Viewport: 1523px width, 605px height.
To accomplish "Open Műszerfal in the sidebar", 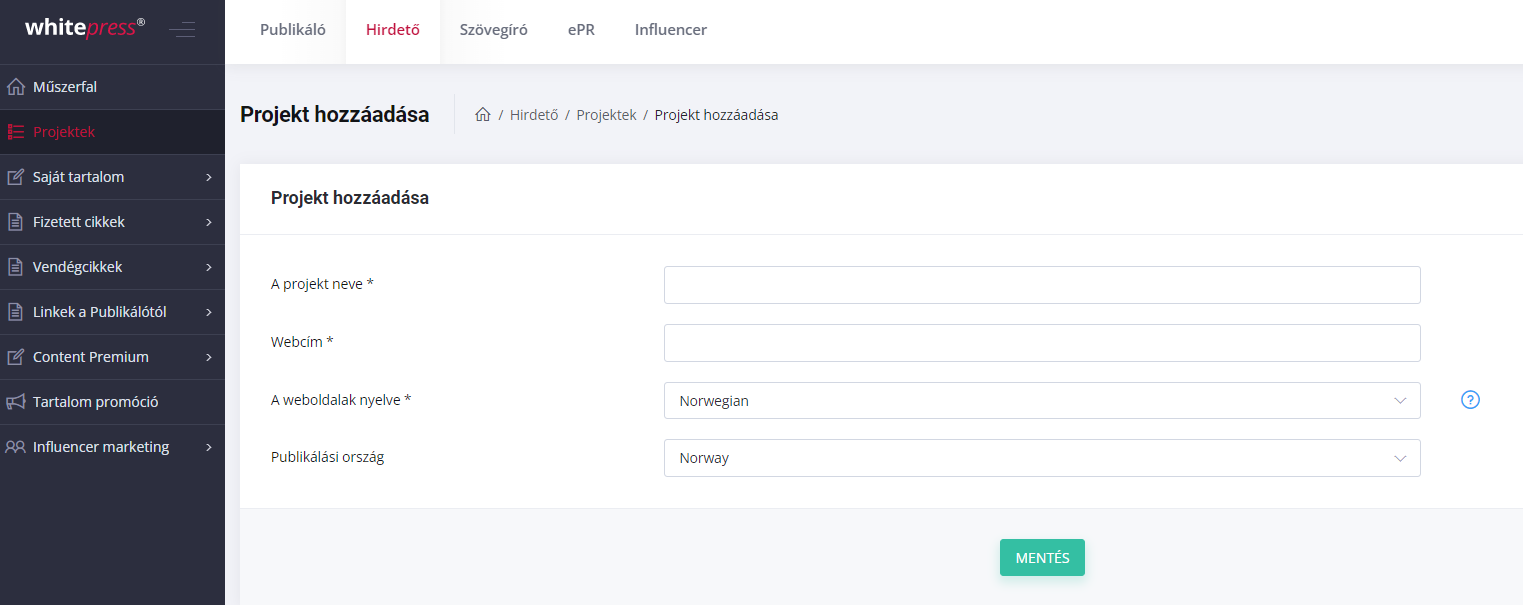I will pyautogui.click(x=112, y=87).
